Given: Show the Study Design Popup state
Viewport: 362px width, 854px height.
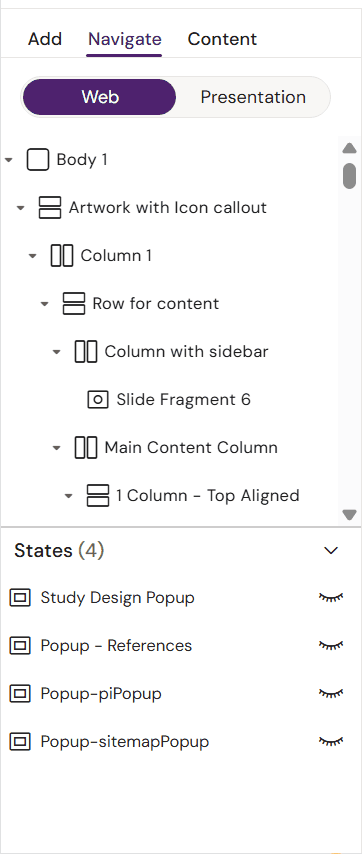Looking at the screenshot, I should [331, 598].
